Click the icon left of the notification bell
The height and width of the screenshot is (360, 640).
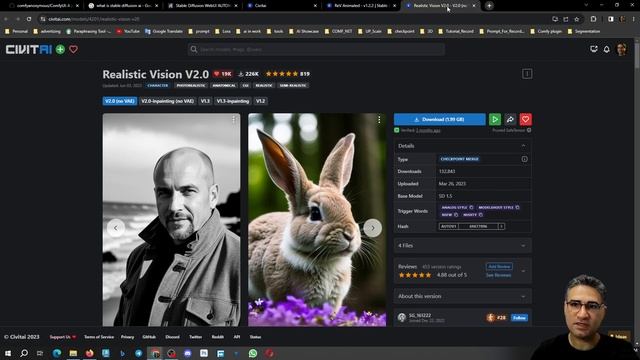click(x=594, y=49)
